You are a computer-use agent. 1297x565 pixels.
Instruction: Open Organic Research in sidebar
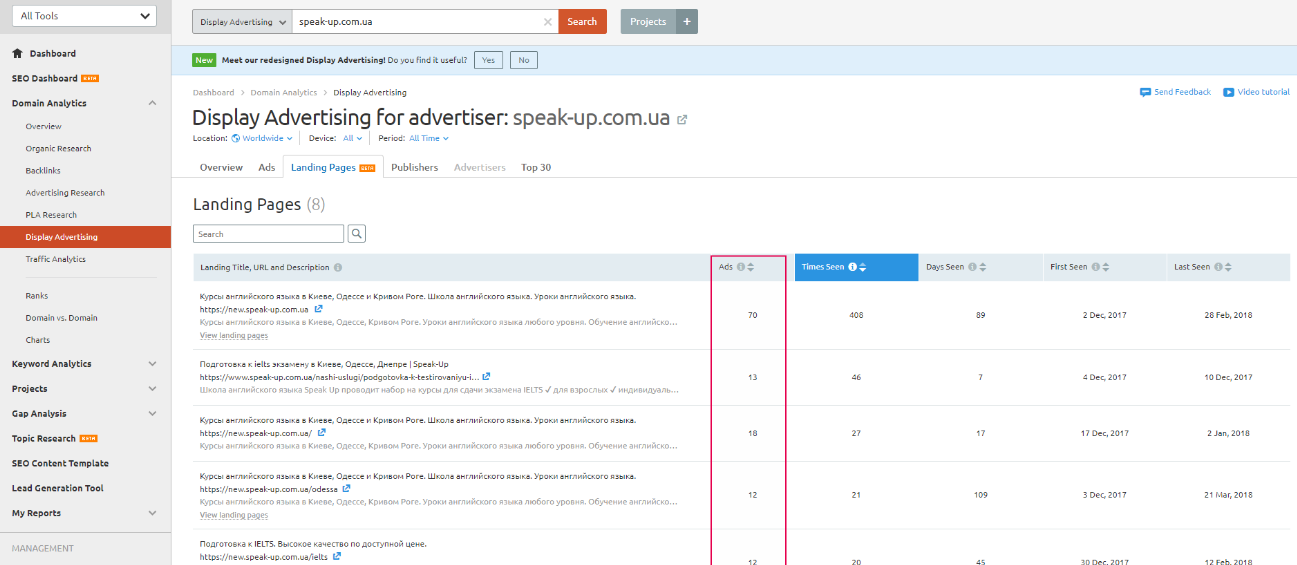58,148
